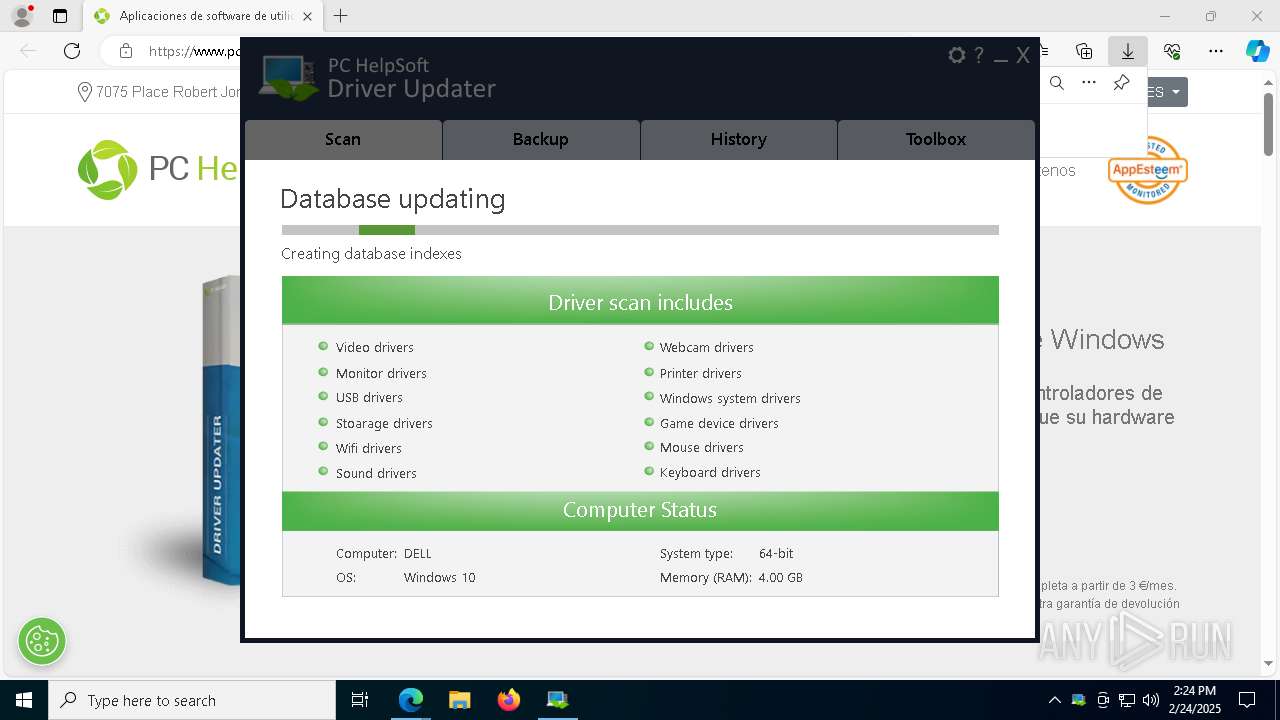
Task: Click the 'Windows 10' OS value
Action: (440, 577)
